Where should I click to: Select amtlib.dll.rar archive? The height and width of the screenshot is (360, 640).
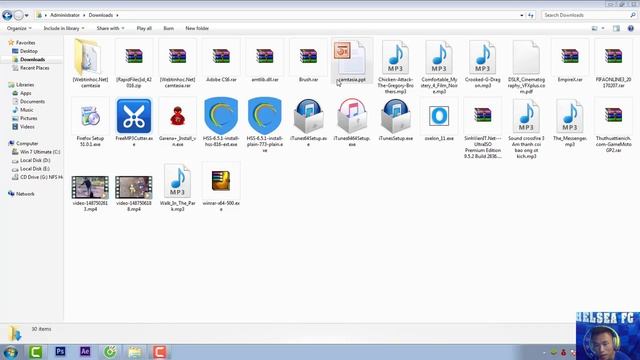[x=264, y=60]
